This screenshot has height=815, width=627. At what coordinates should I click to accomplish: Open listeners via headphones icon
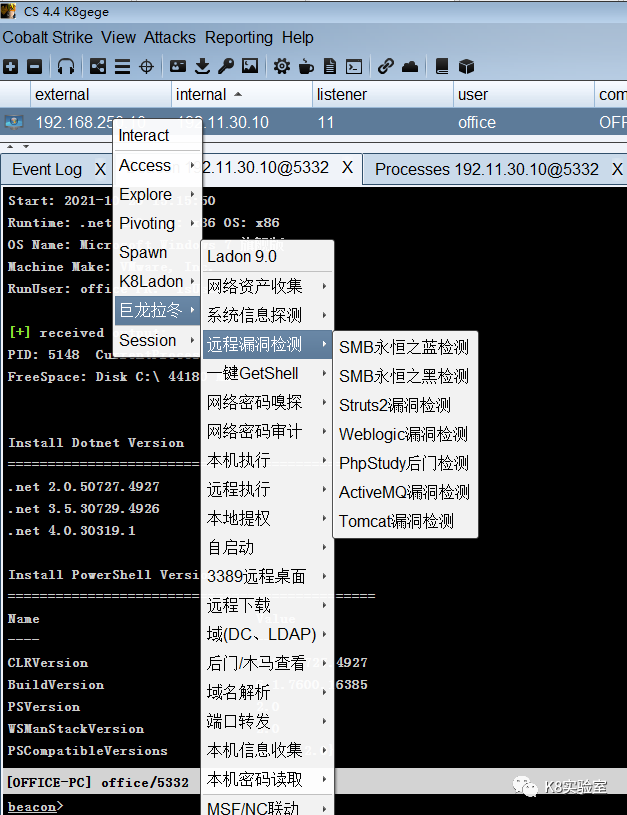[66, 67]
